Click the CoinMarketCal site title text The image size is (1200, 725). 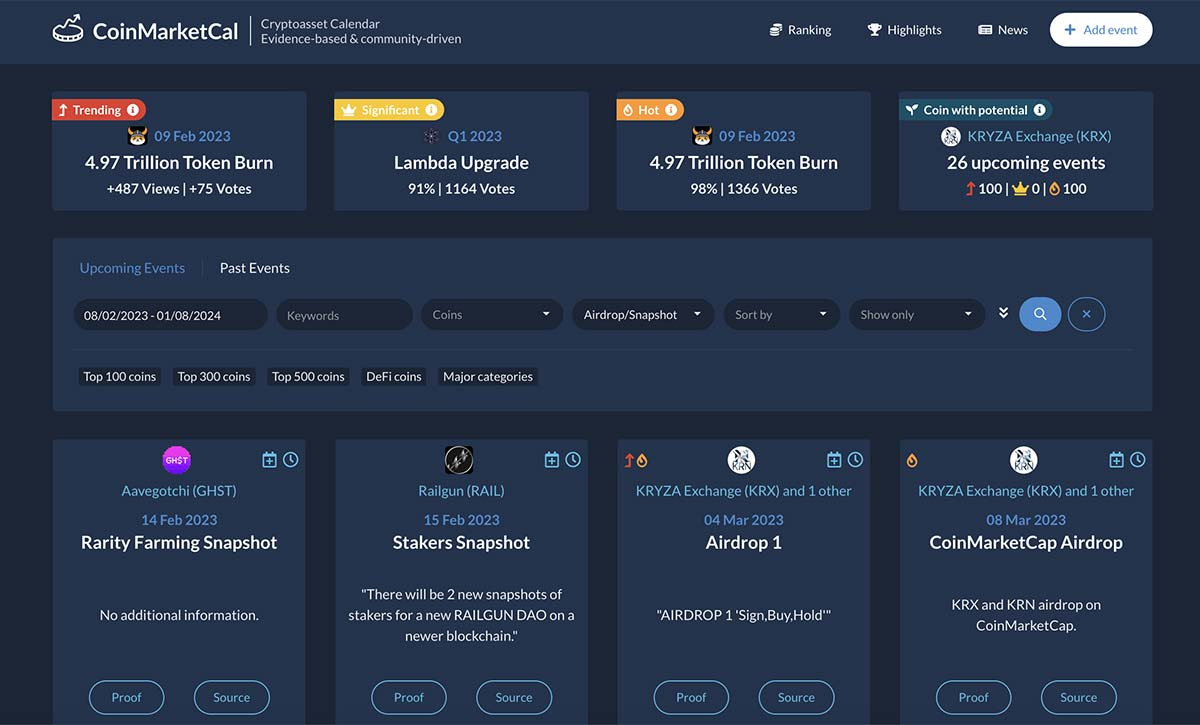[x=165, y=31]
